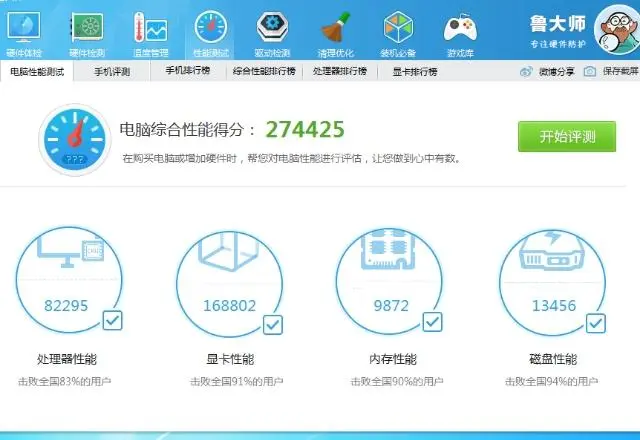Click the 保存截屏 link text
The width and height of the screenshot is (640, 440).
620,71
